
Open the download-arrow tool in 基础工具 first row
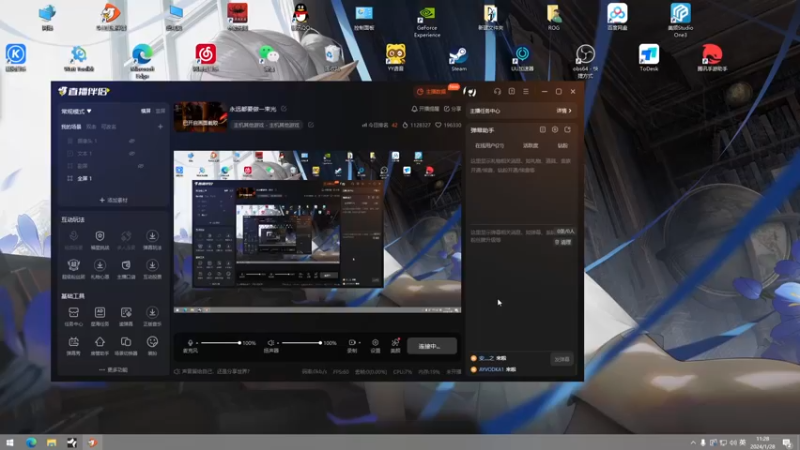pyautogui.click(x=152, y=312)
